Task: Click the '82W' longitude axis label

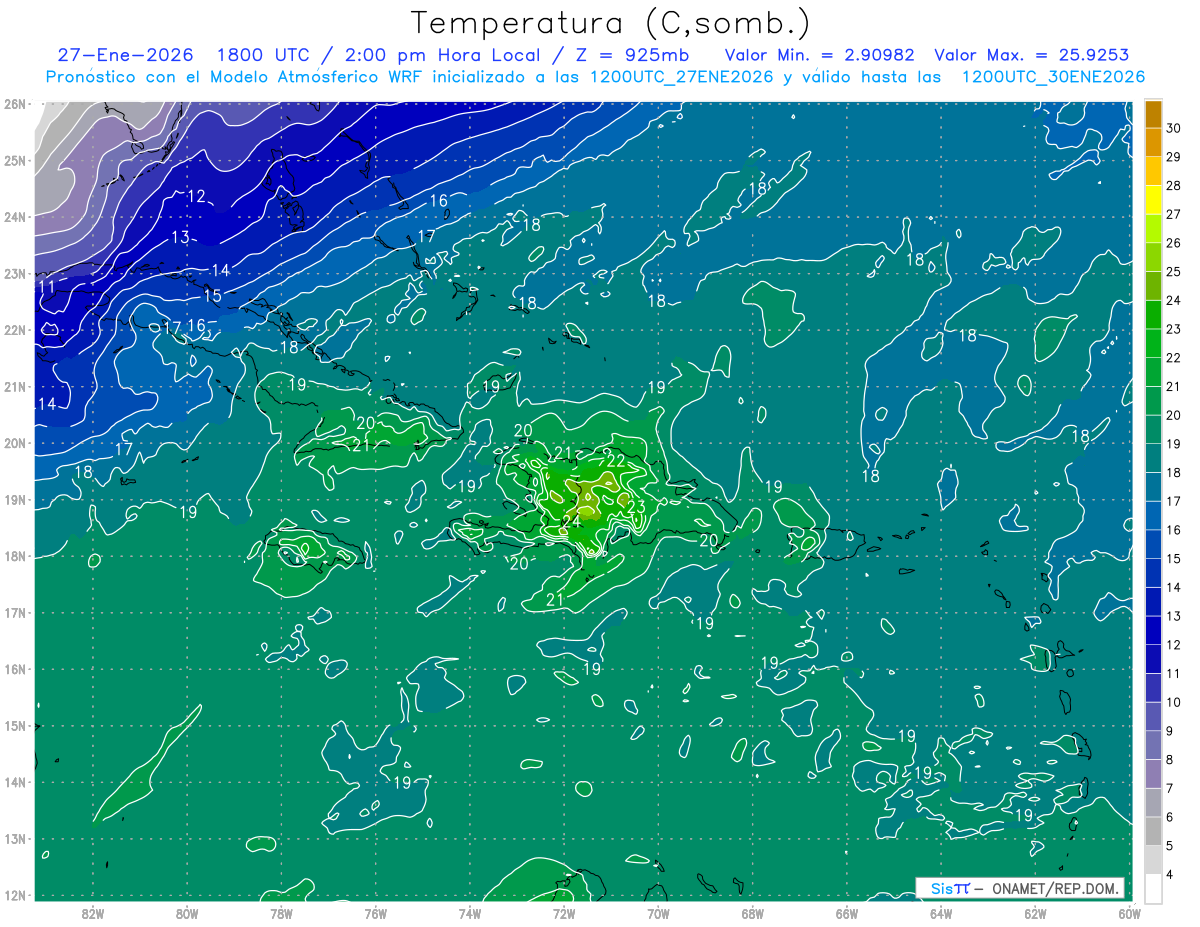Action: tap(93, 914)
